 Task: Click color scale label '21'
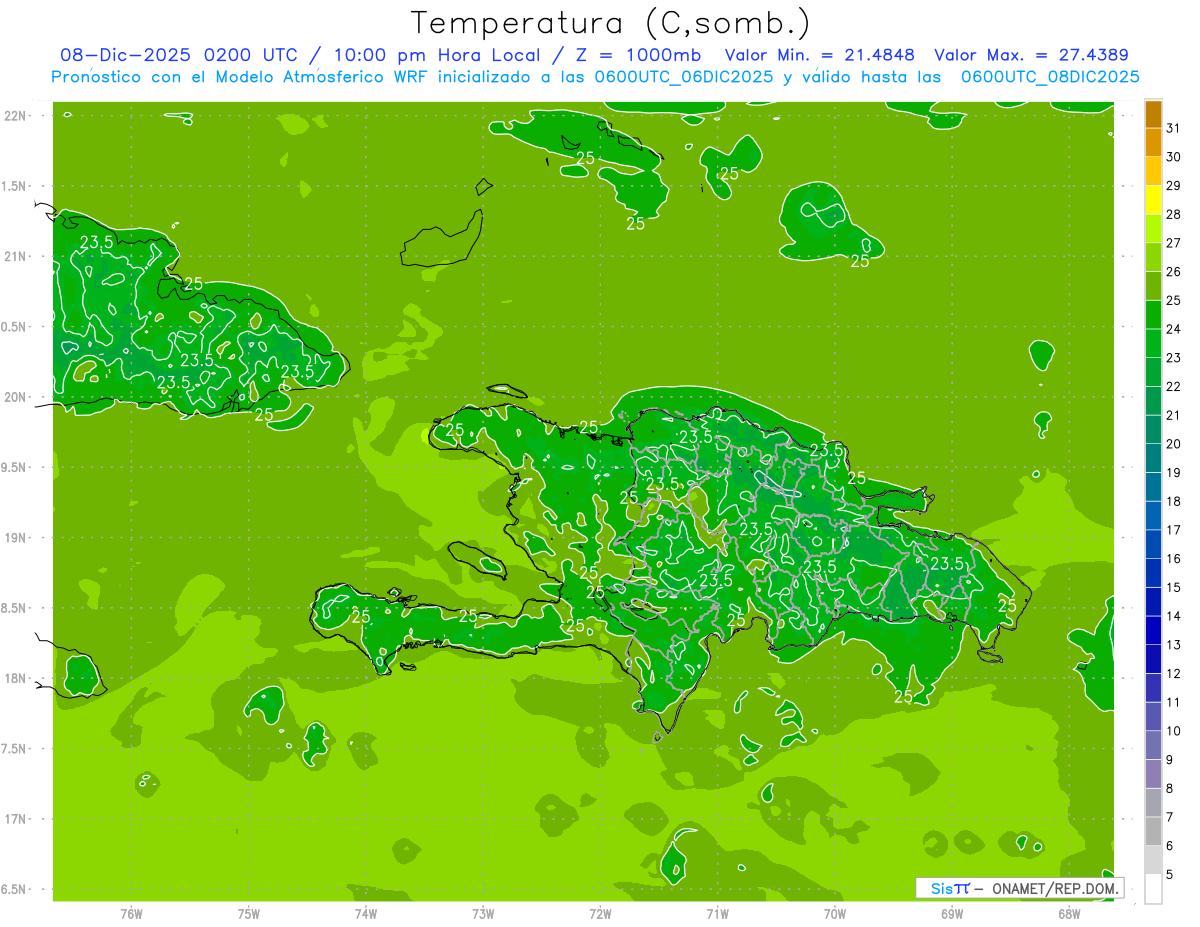1173,415
